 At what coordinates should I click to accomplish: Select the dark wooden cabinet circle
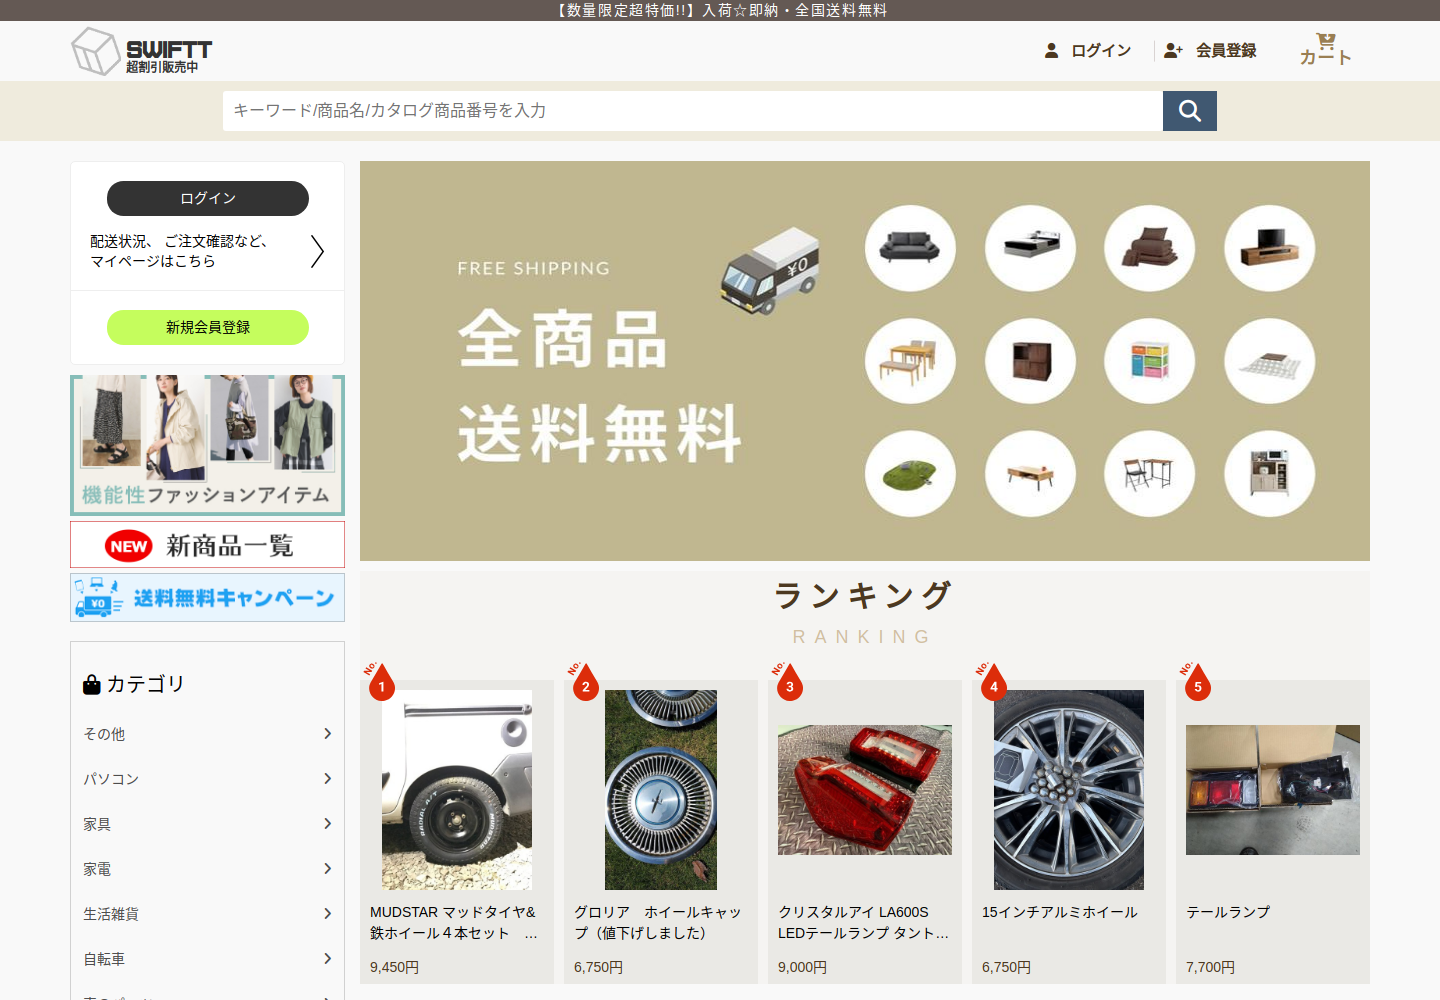click(1030, 361)
